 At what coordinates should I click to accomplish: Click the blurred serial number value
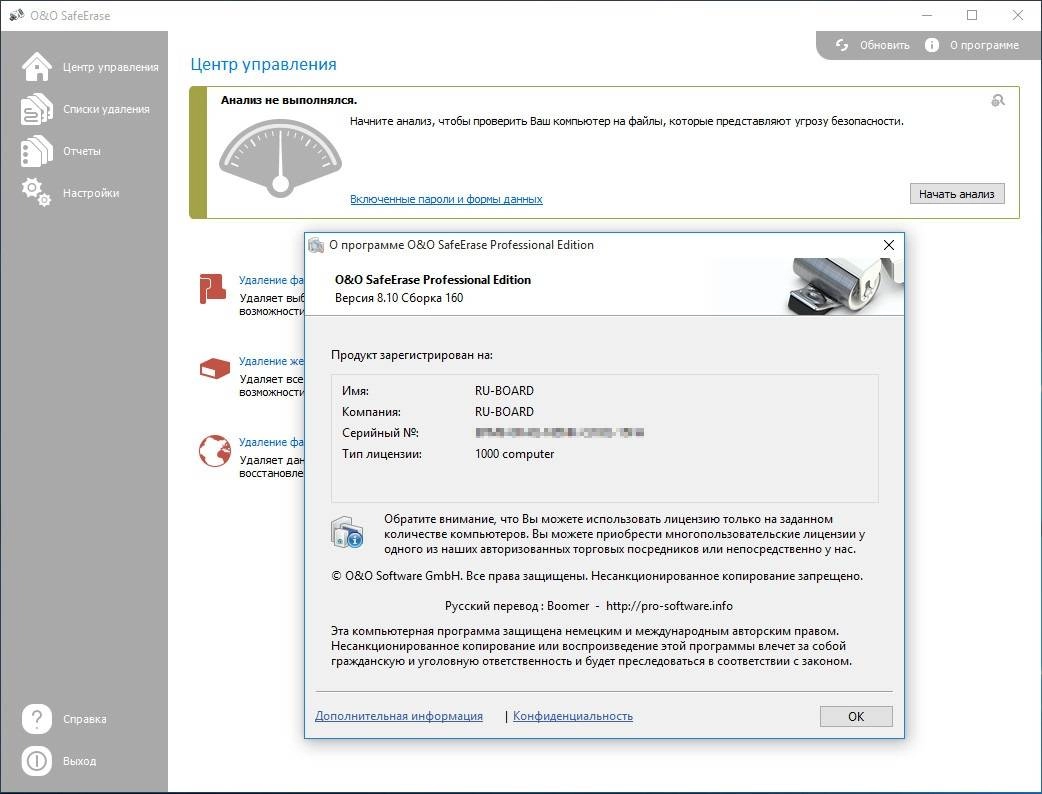(560, 433)
